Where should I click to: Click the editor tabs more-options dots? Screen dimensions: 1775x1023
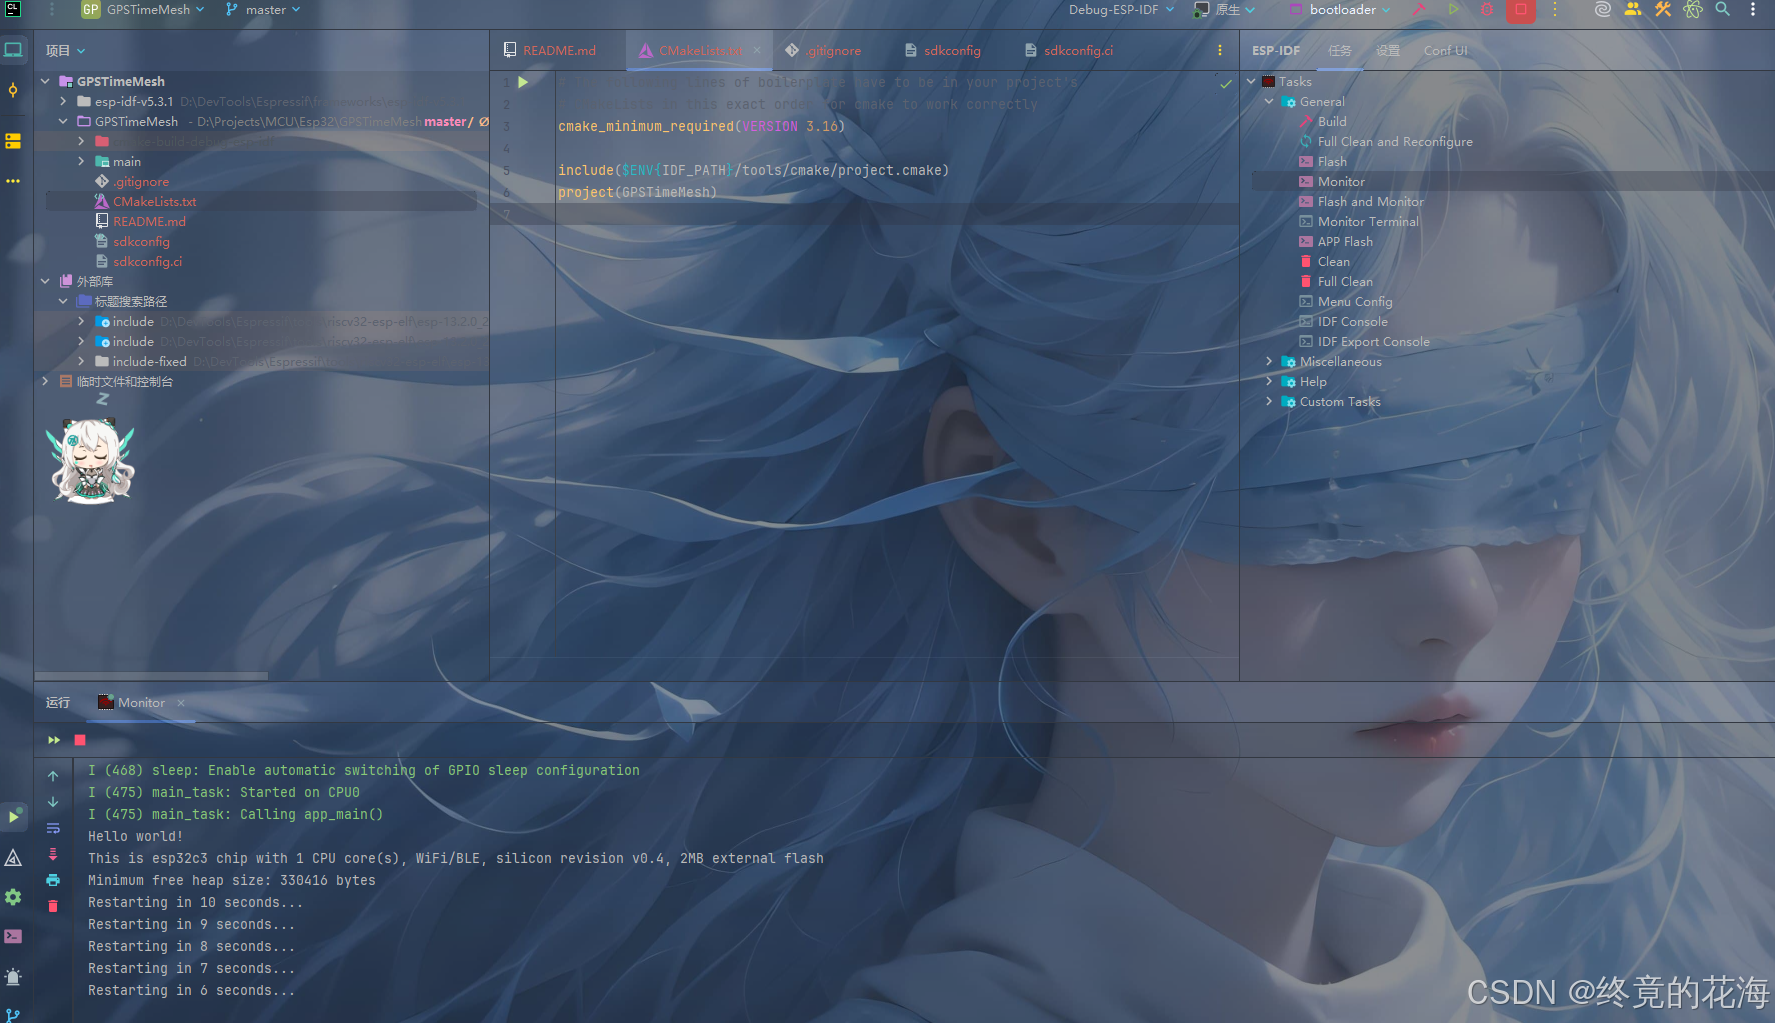1219,51
